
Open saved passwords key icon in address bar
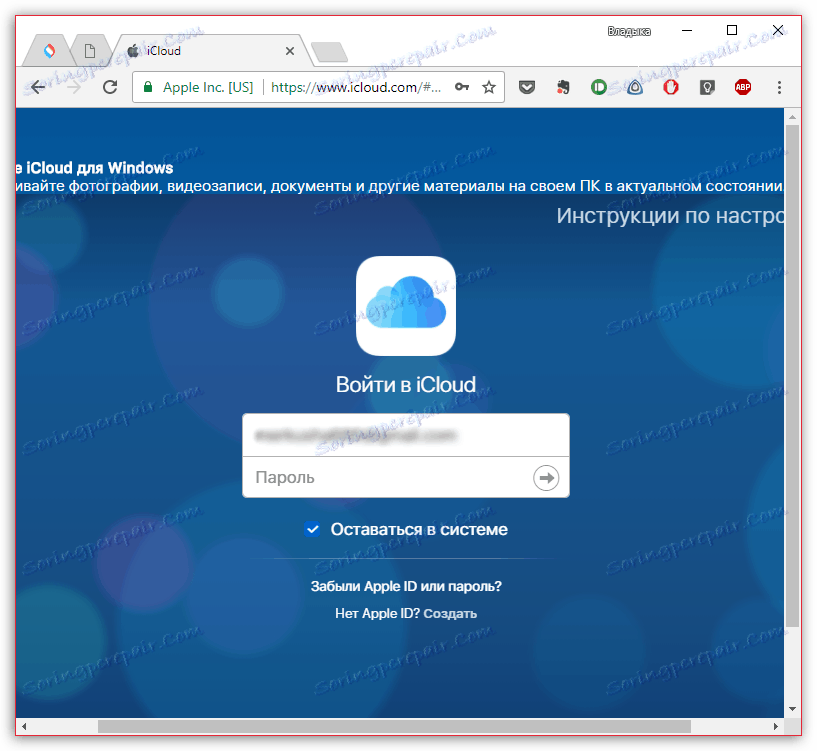(x=462, y=87)
